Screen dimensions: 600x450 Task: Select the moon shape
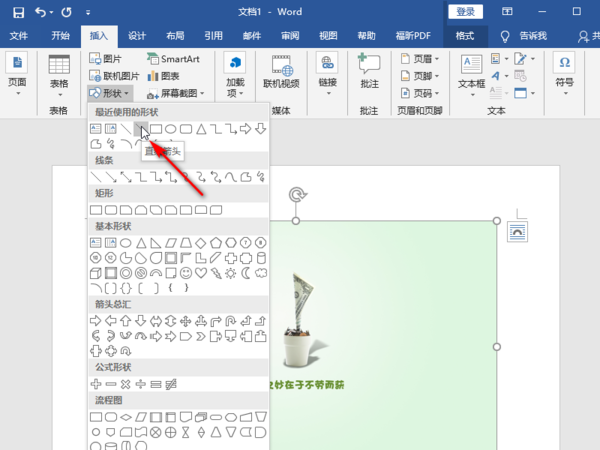[246, 273]
